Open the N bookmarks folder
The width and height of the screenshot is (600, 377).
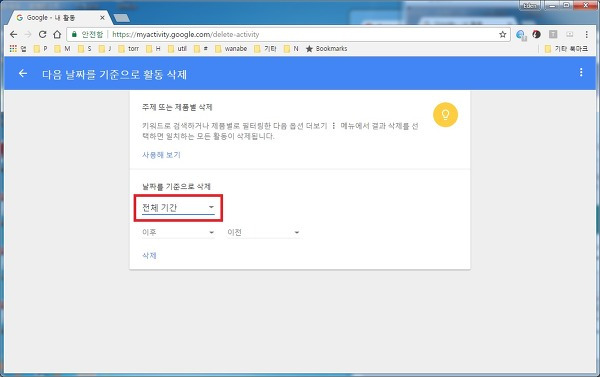click(291, 49)
